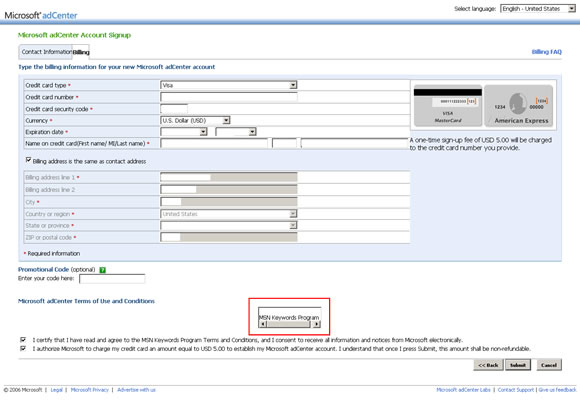Open the Microsoft Privacy link

(90, 390)
